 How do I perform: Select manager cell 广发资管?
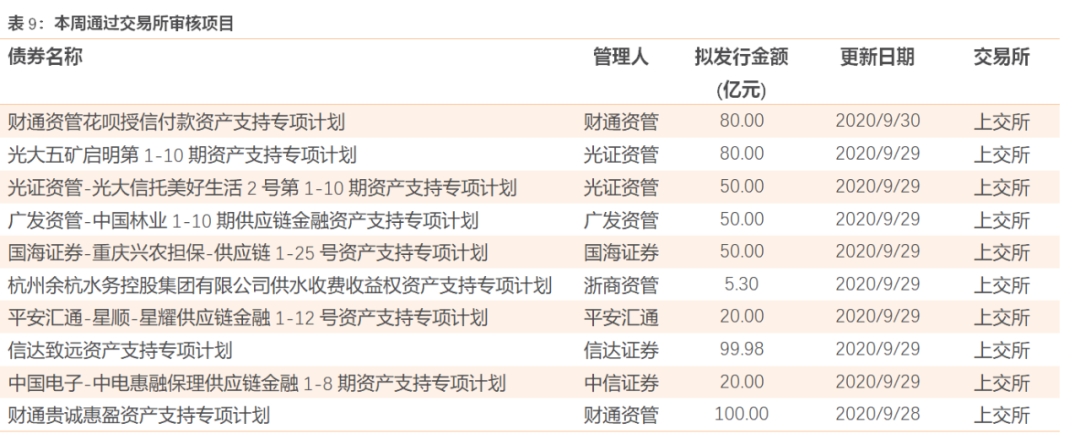pos(621,220)
